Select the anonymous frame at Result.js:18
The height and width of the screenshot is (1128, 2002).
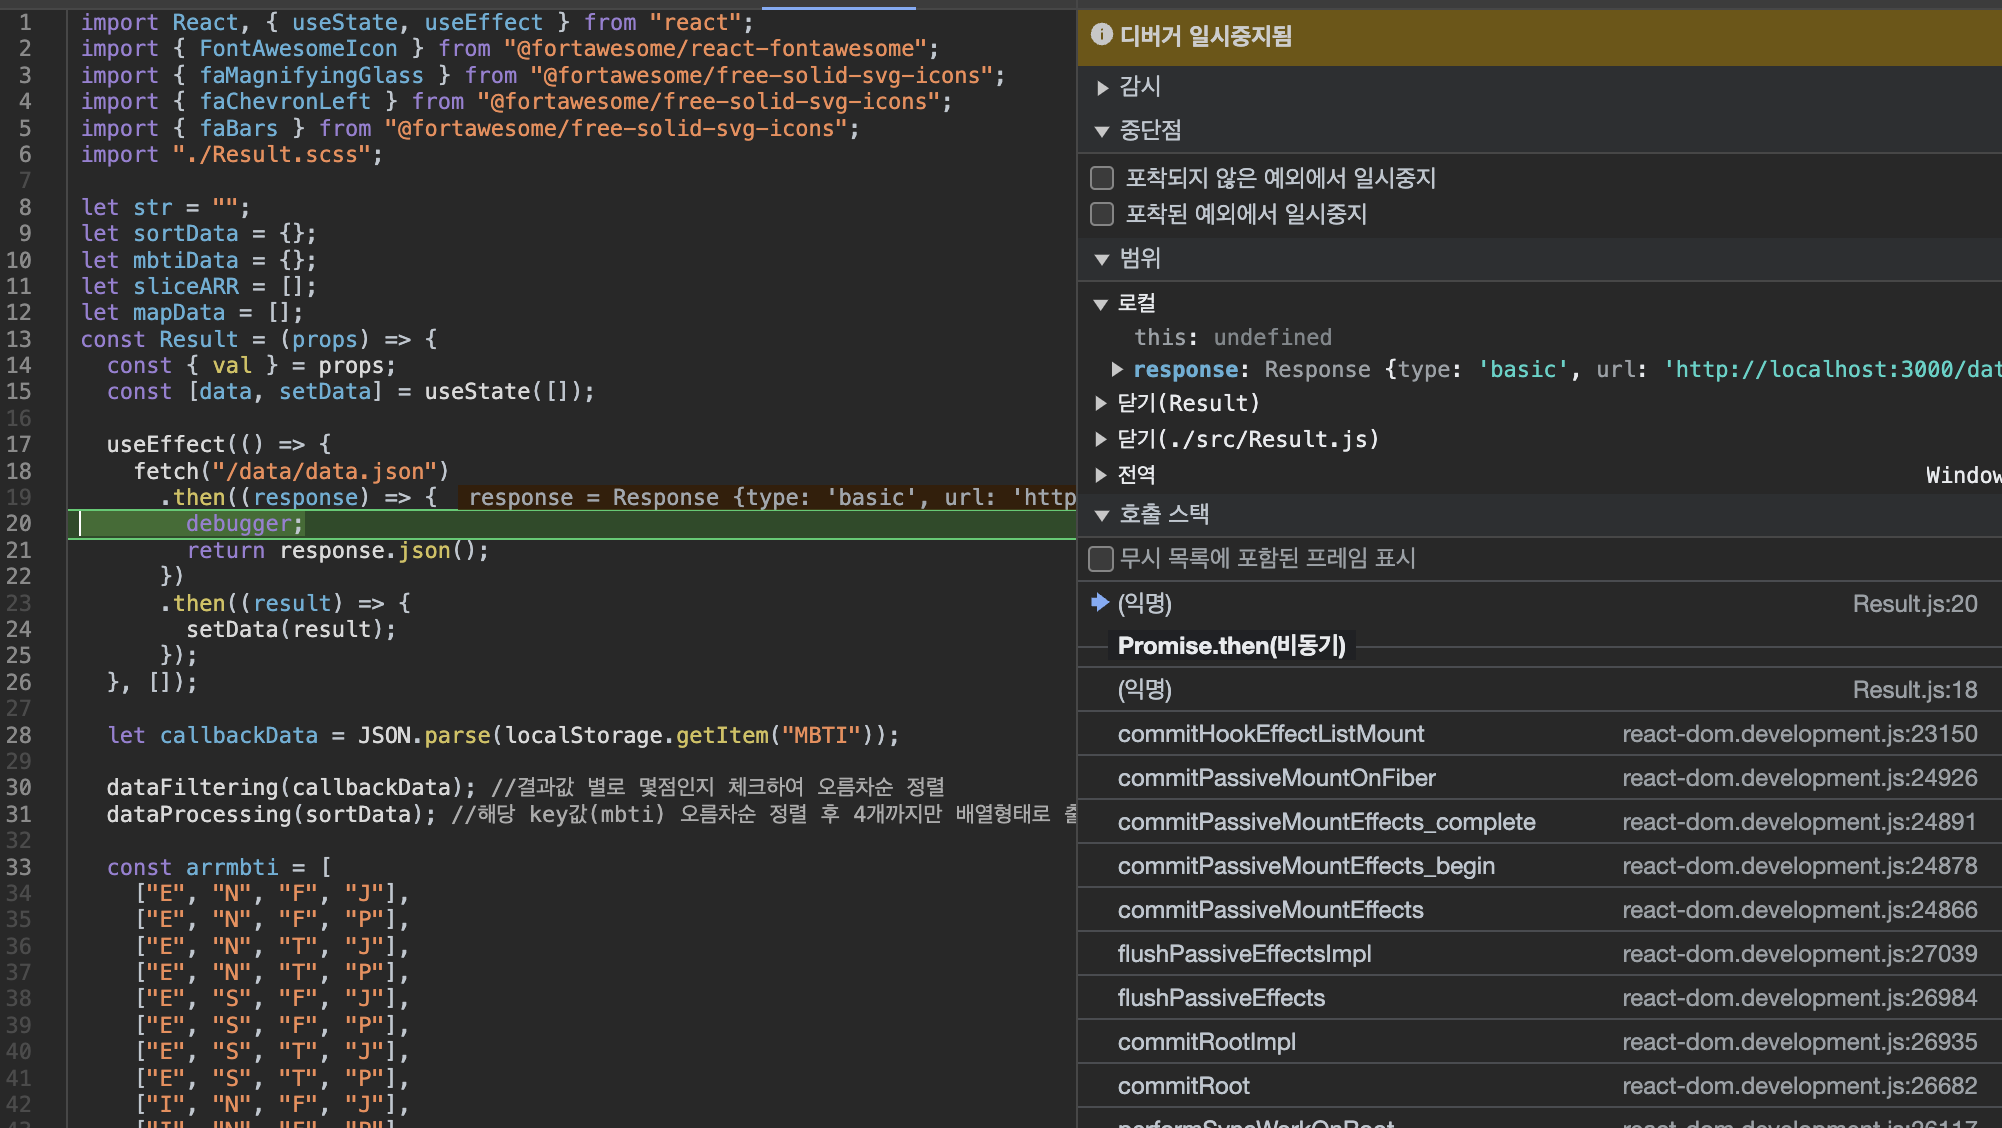1144,690
